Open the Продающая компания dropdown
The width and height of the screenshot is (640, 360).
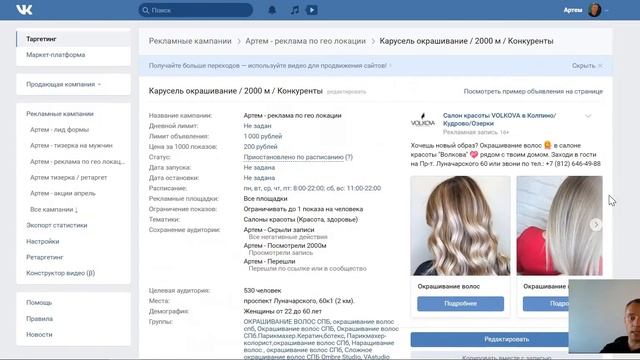(63, 84)
